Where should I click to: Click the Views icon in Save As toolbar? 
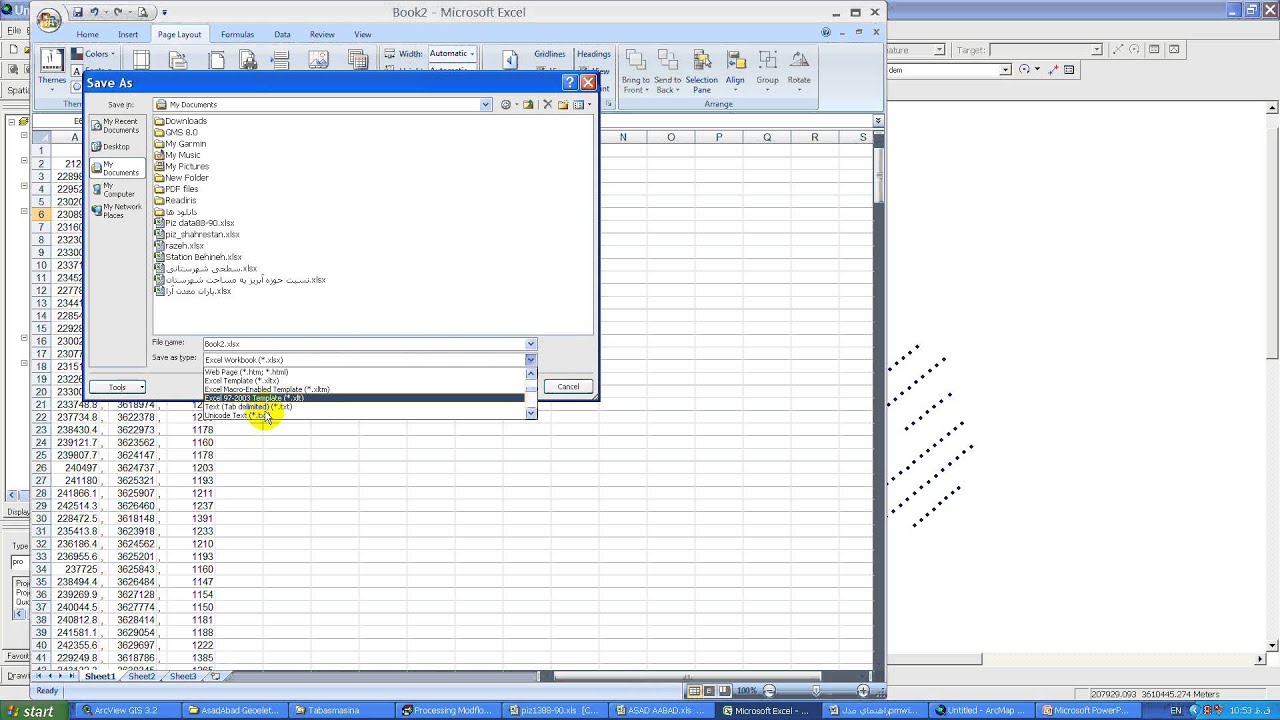pyautogui.click(x=579, y=104)
